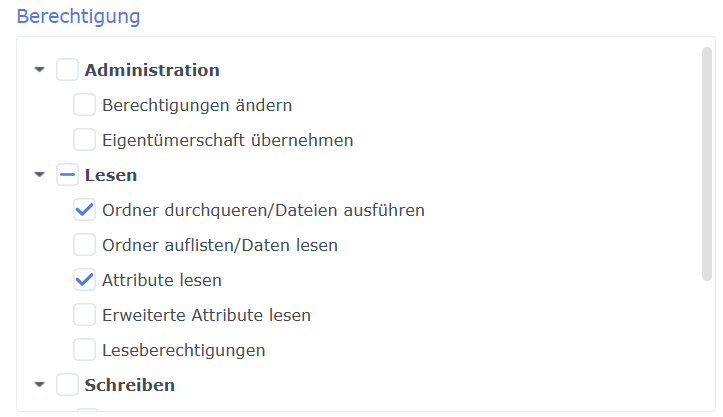
Task: Tick the Eigentümerschaft übernehmen checkbox
Action: 85,140
